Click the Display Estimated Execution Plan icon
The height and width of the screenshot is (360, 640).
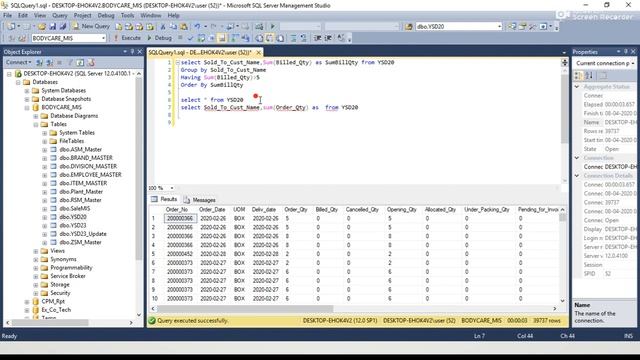tap(201, 38)
